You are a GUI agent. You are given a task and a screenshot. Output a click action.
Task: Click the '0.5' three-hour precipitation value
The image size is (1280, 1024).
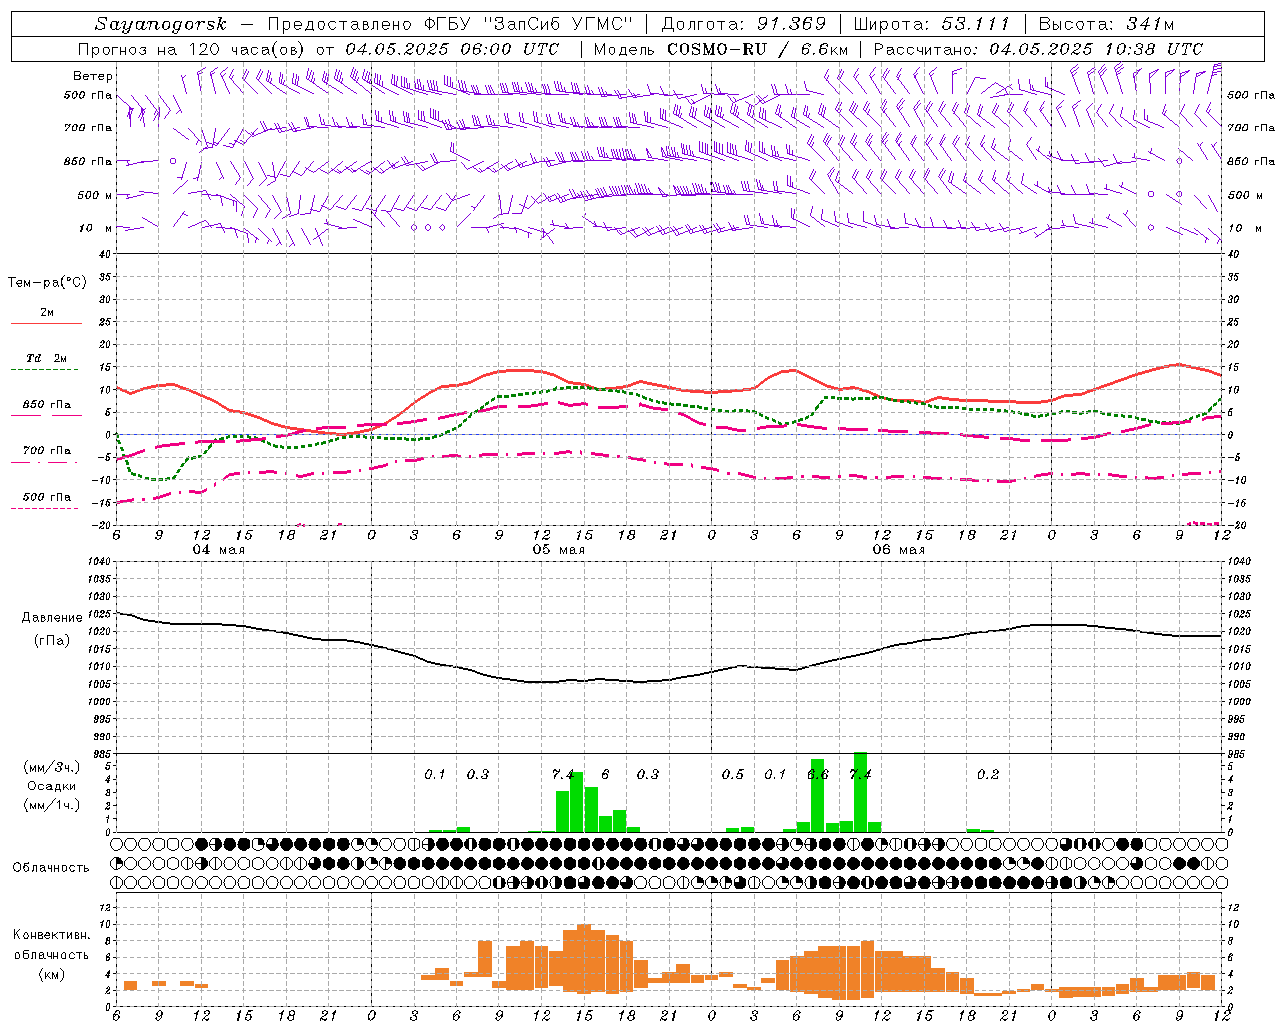point(733,774)
